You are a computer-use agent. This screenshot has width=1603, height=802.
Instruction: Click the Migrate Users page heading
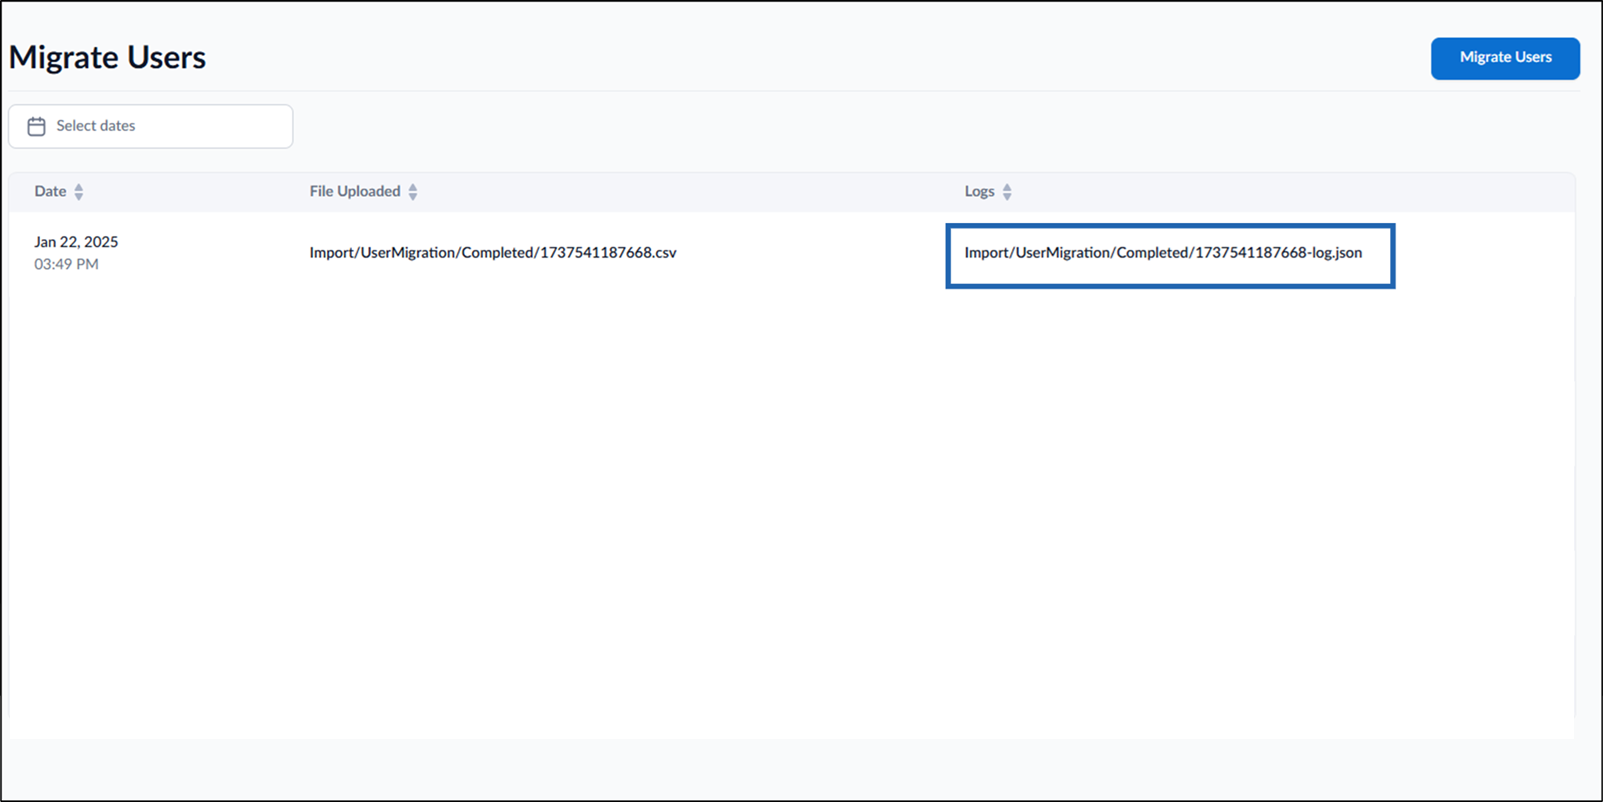click(x=107, y=57)
